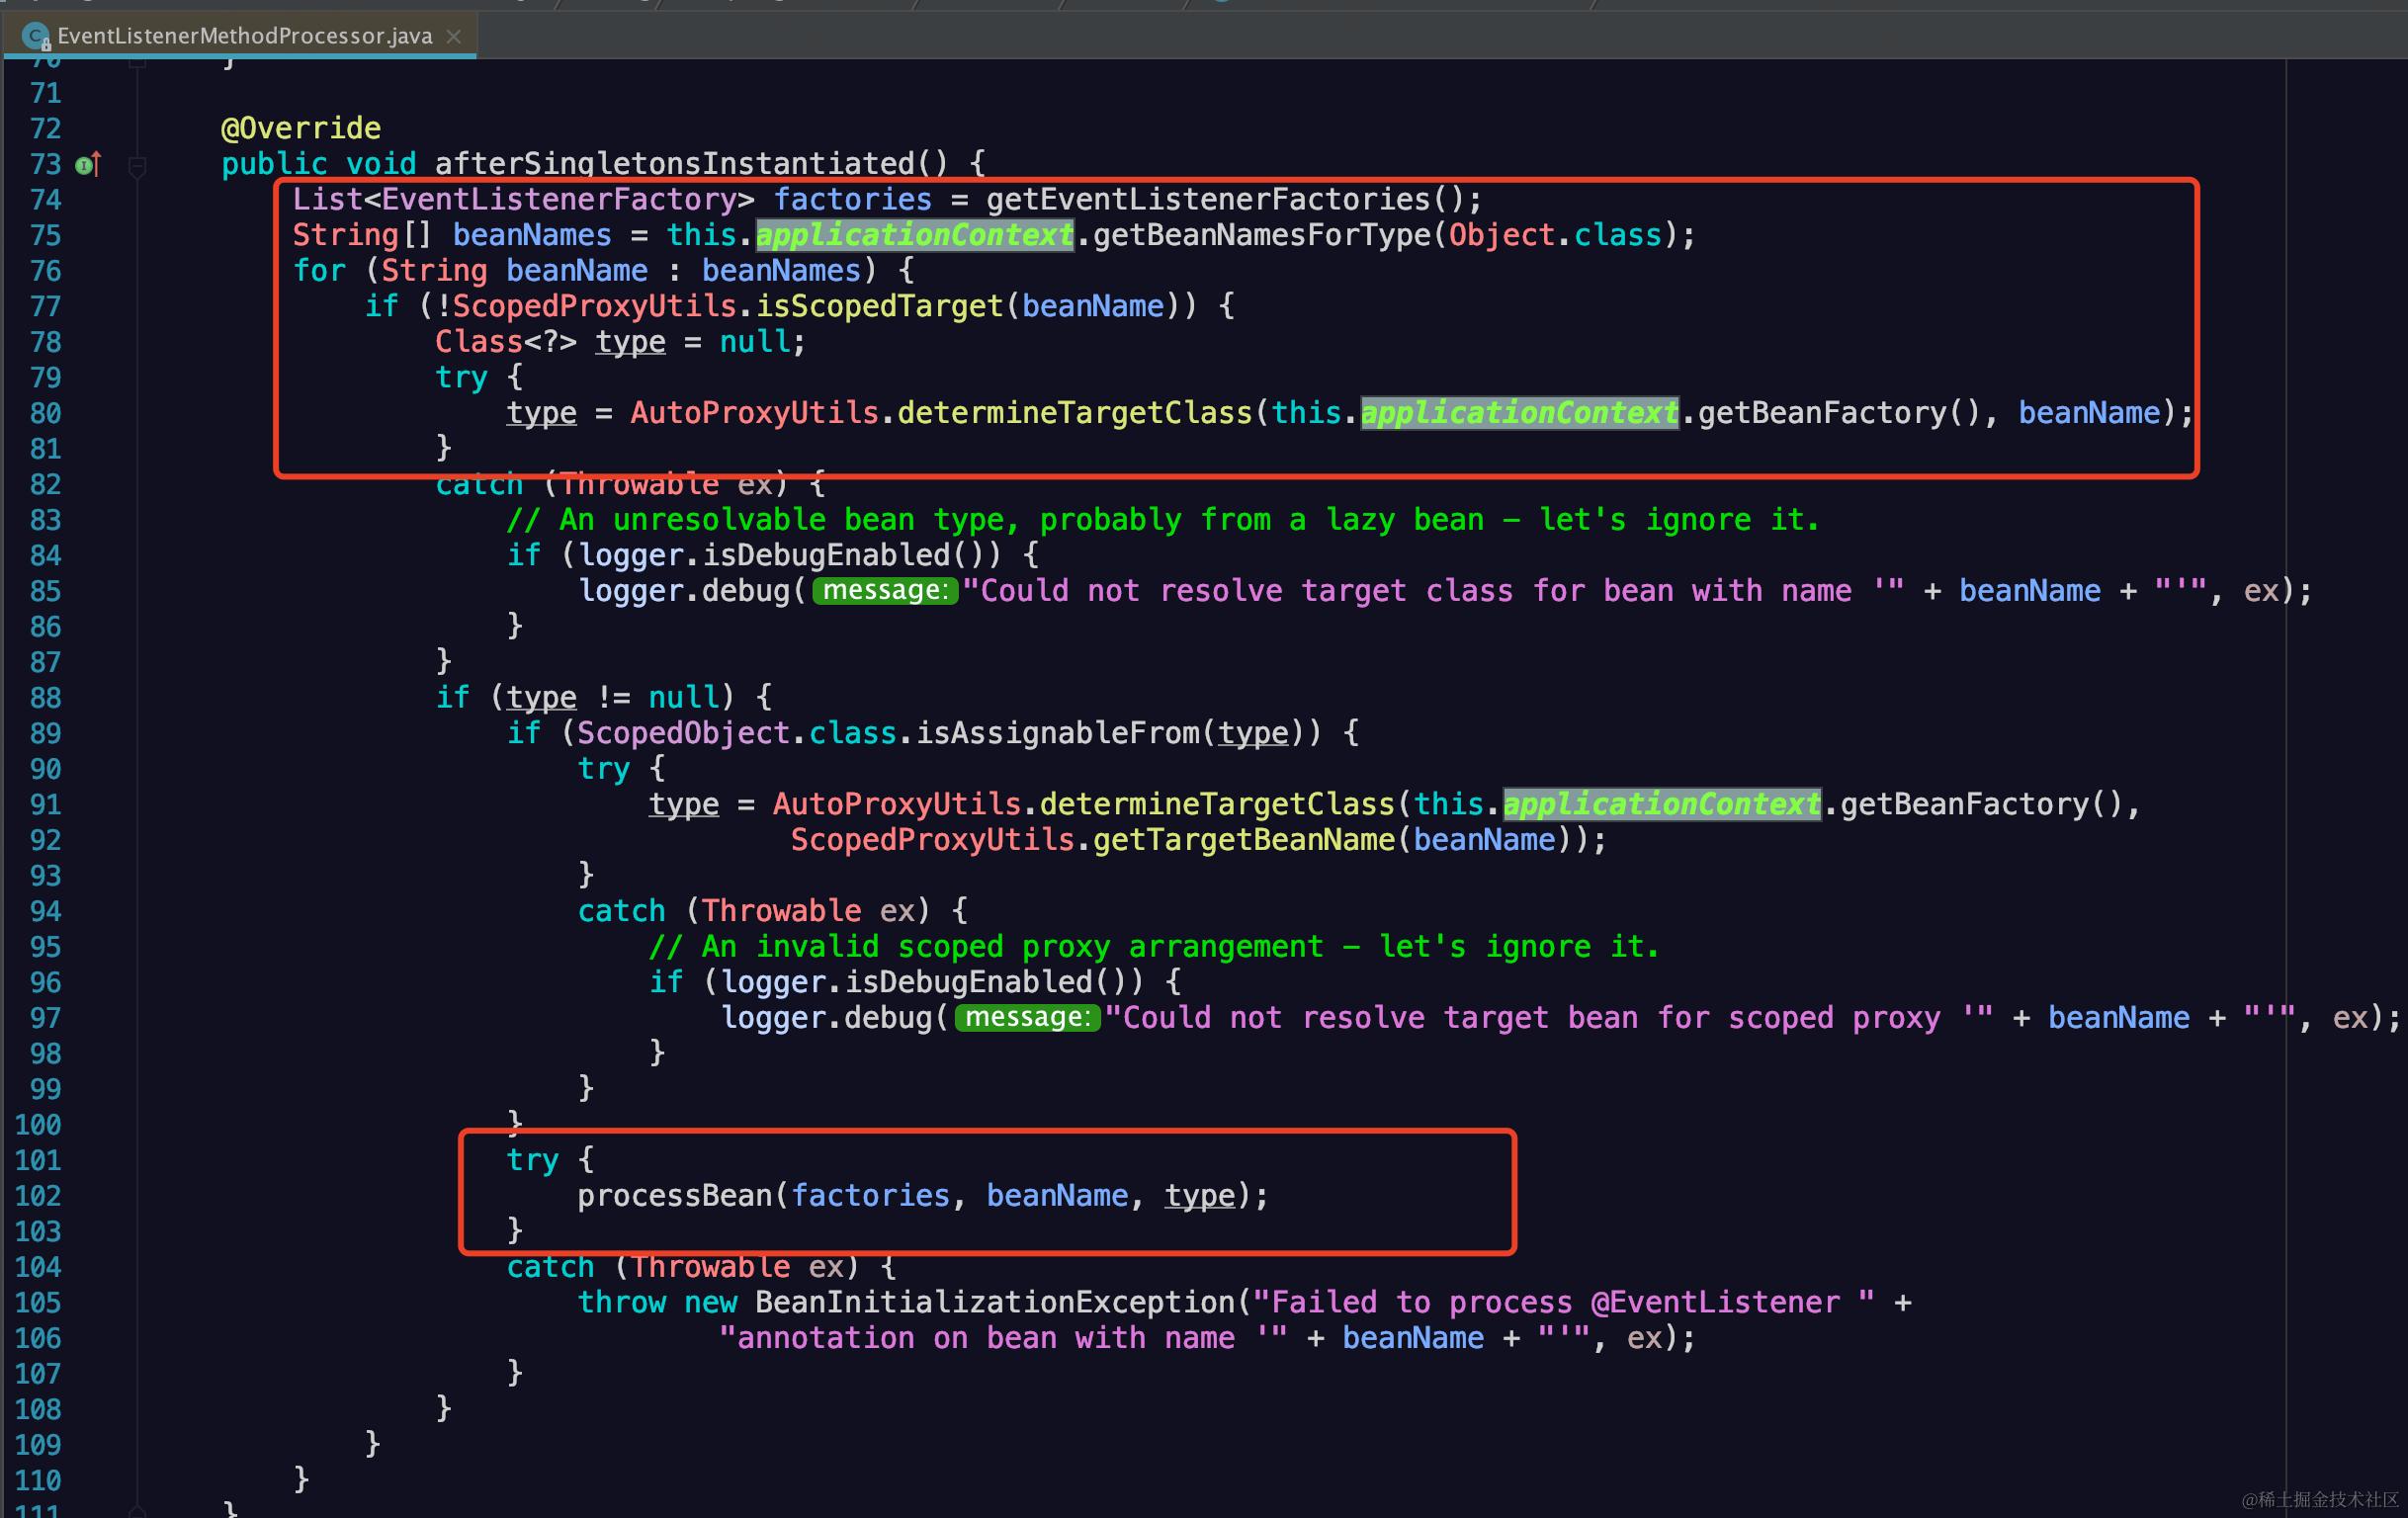This screenshot has width=2408, height=1518.
Task: Click line number 102 in the gutter
Action: coord(38,1196)
